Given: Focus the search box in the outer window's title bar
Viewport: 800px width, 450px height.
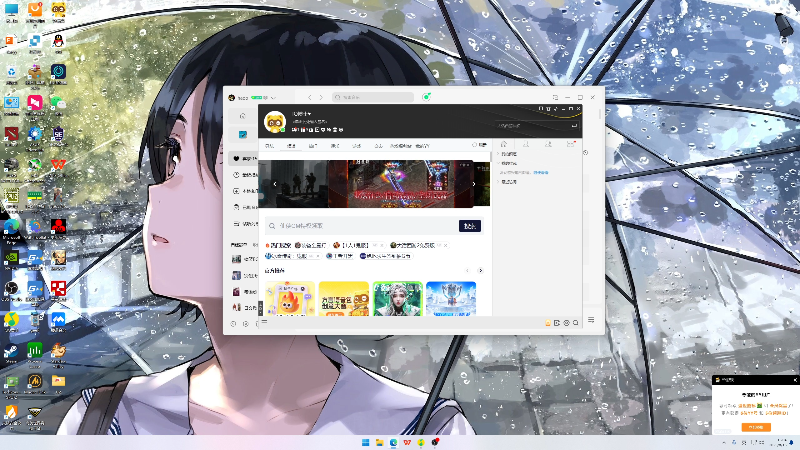Looking at the screenshot, I should point(372,97).
